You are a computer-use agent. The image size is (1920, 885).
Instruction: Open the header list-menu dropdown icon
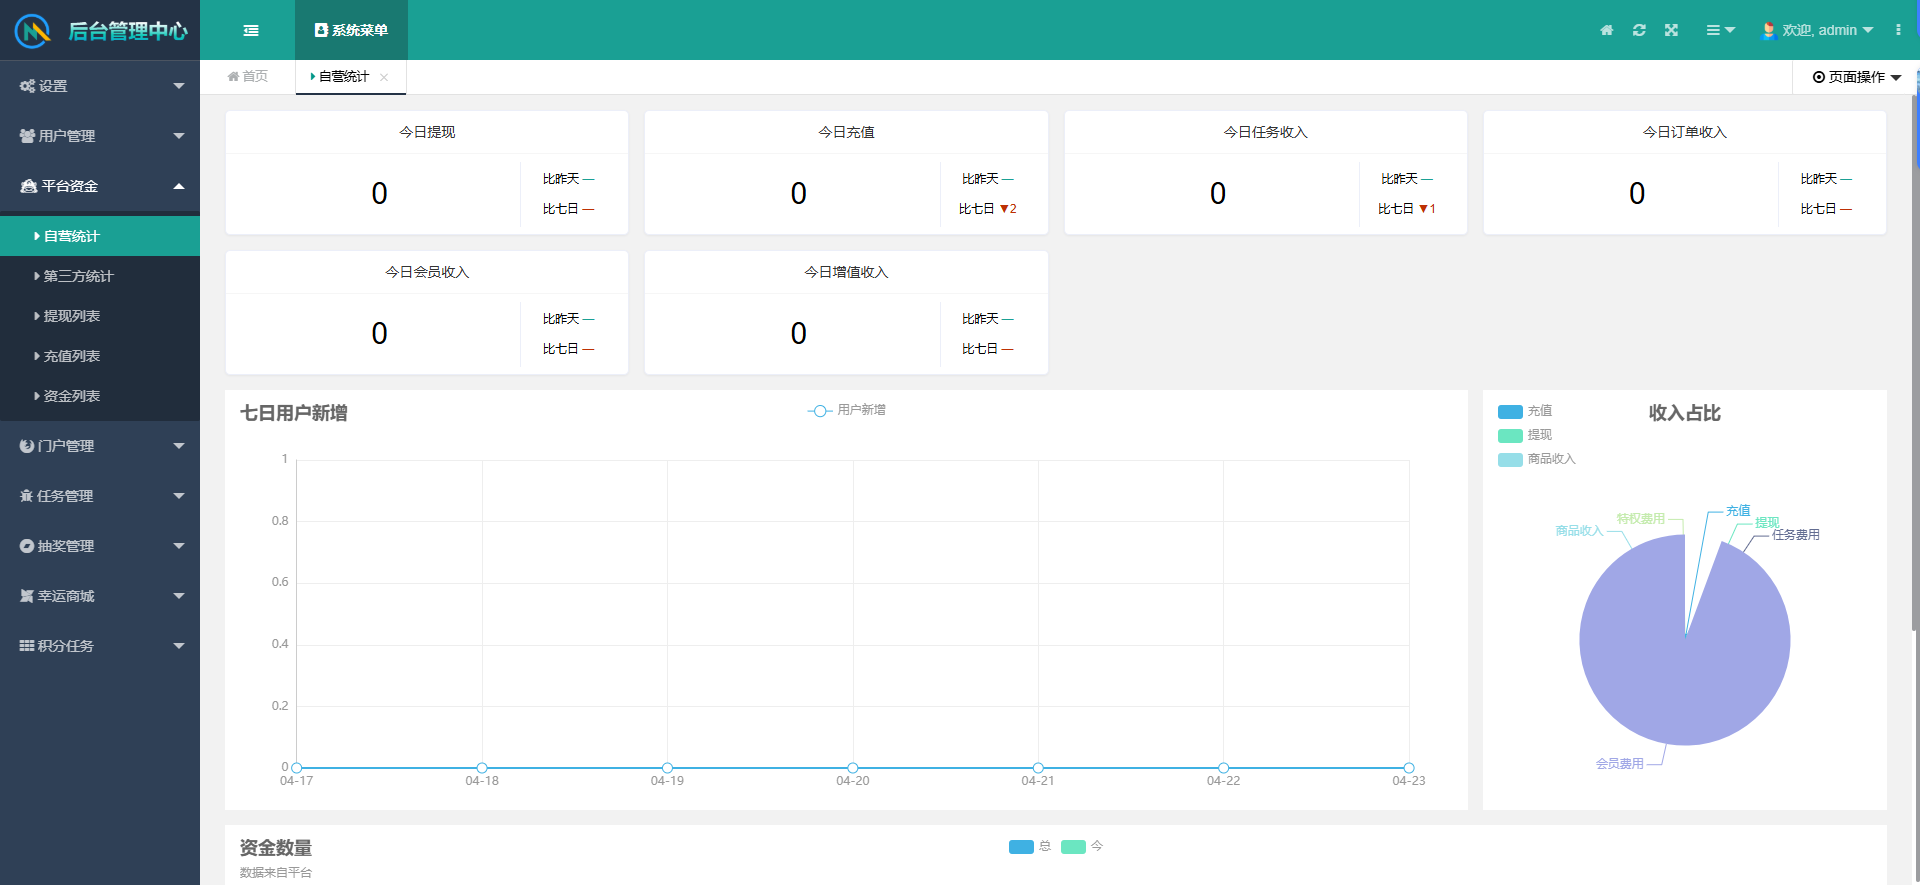[x=1720, y=30]
